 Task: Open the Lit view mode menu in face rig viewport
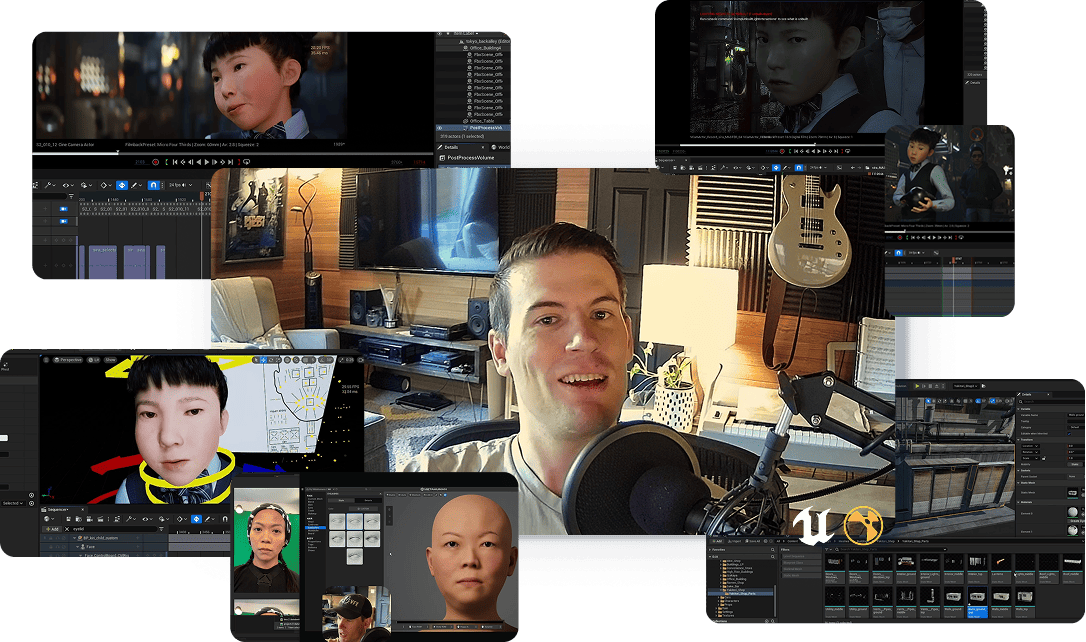tap(94, 359)
